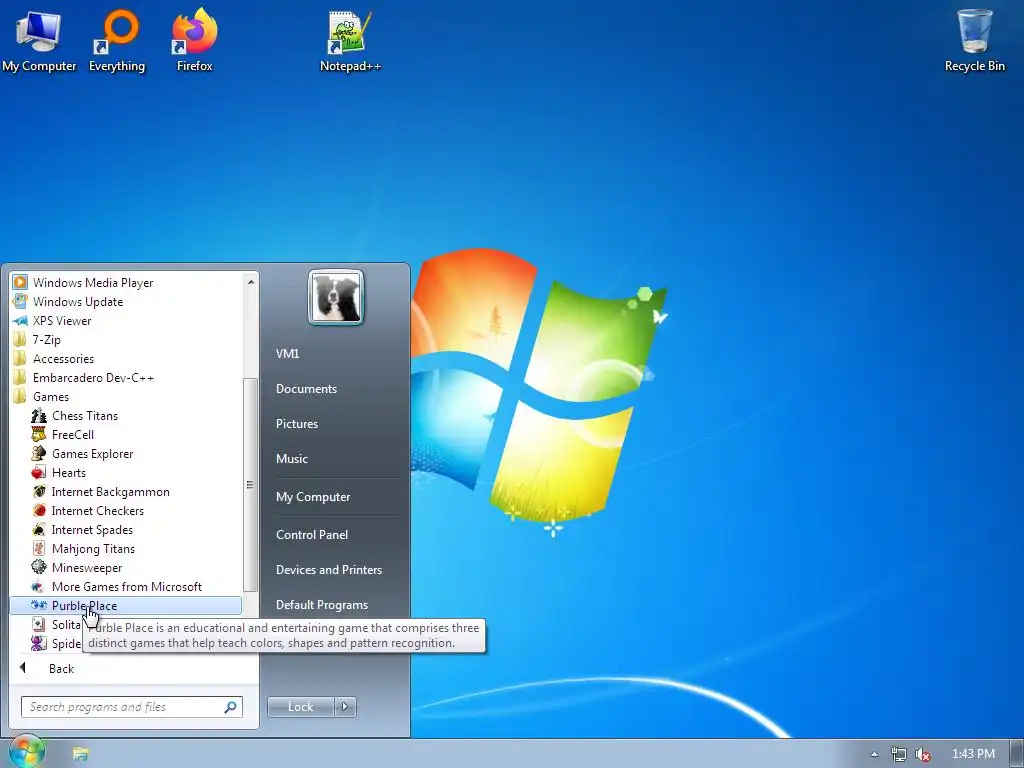Click the search magnifier icon
1024x768 pixels.
coord(230,707)
